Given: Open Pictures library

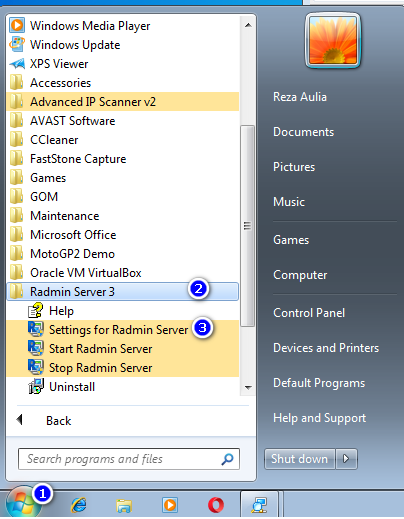Looking at the screenshot, I should (294, 167).
